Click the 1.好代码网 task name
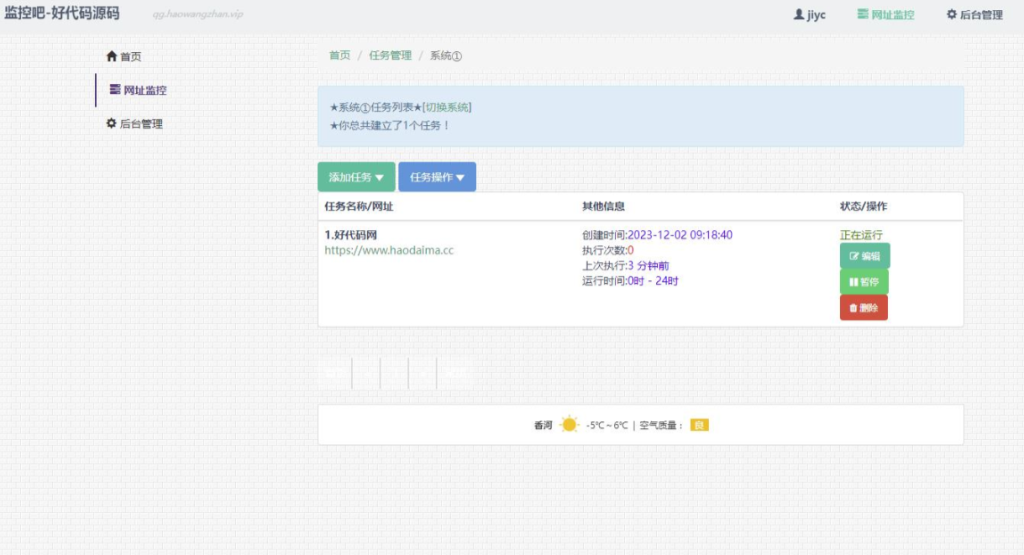This screenshot has width=1024, height=555. click(351, 235)
